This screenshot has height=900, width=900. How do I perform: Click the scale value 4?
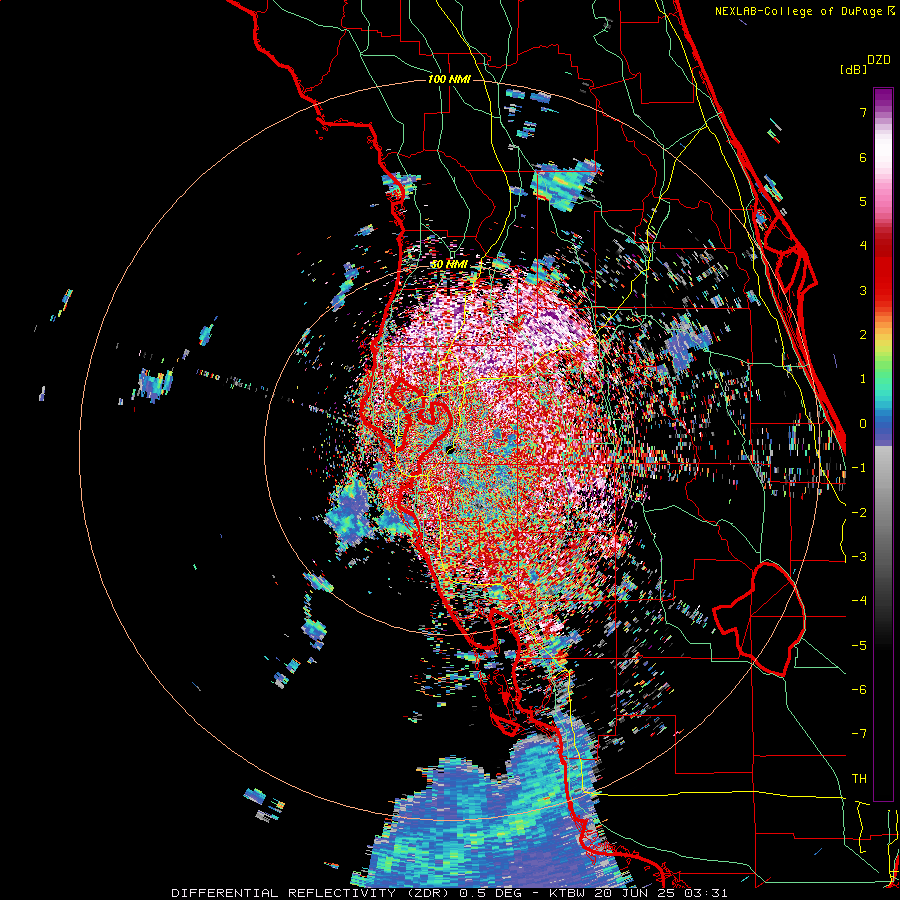tap(863, 246)
